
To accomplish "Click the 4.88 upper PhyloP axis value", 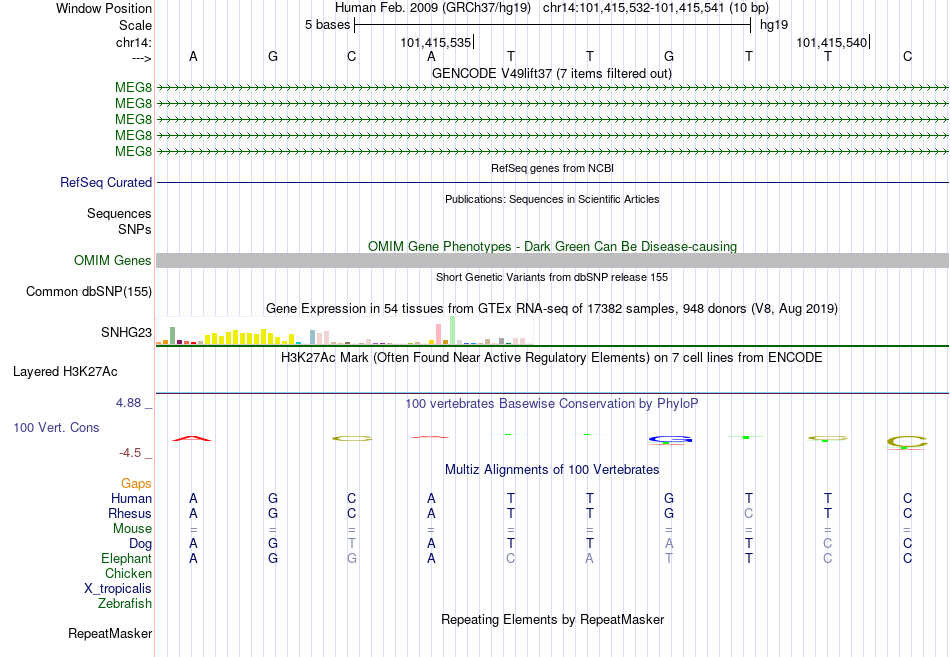I will click(128, 403).
